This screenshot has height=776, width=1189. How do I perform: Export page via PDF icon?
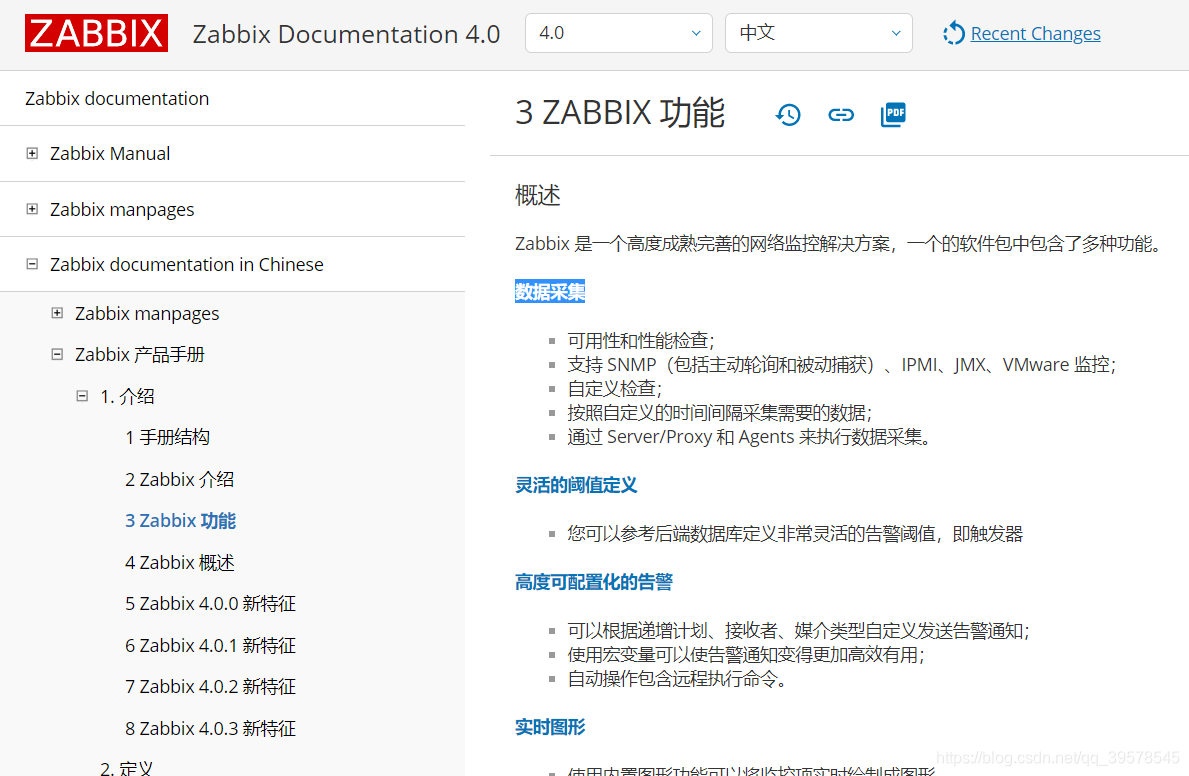tap(893, 115)
